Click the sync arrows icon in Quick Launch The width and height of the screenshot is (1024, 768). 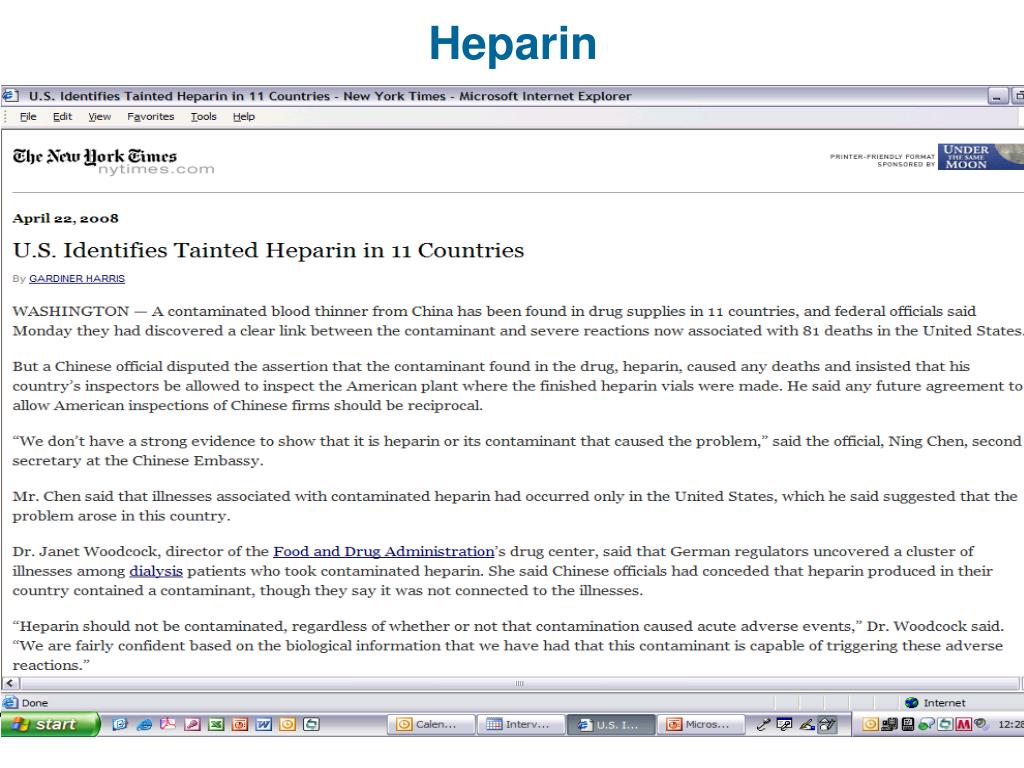click(x=312, y=724)
